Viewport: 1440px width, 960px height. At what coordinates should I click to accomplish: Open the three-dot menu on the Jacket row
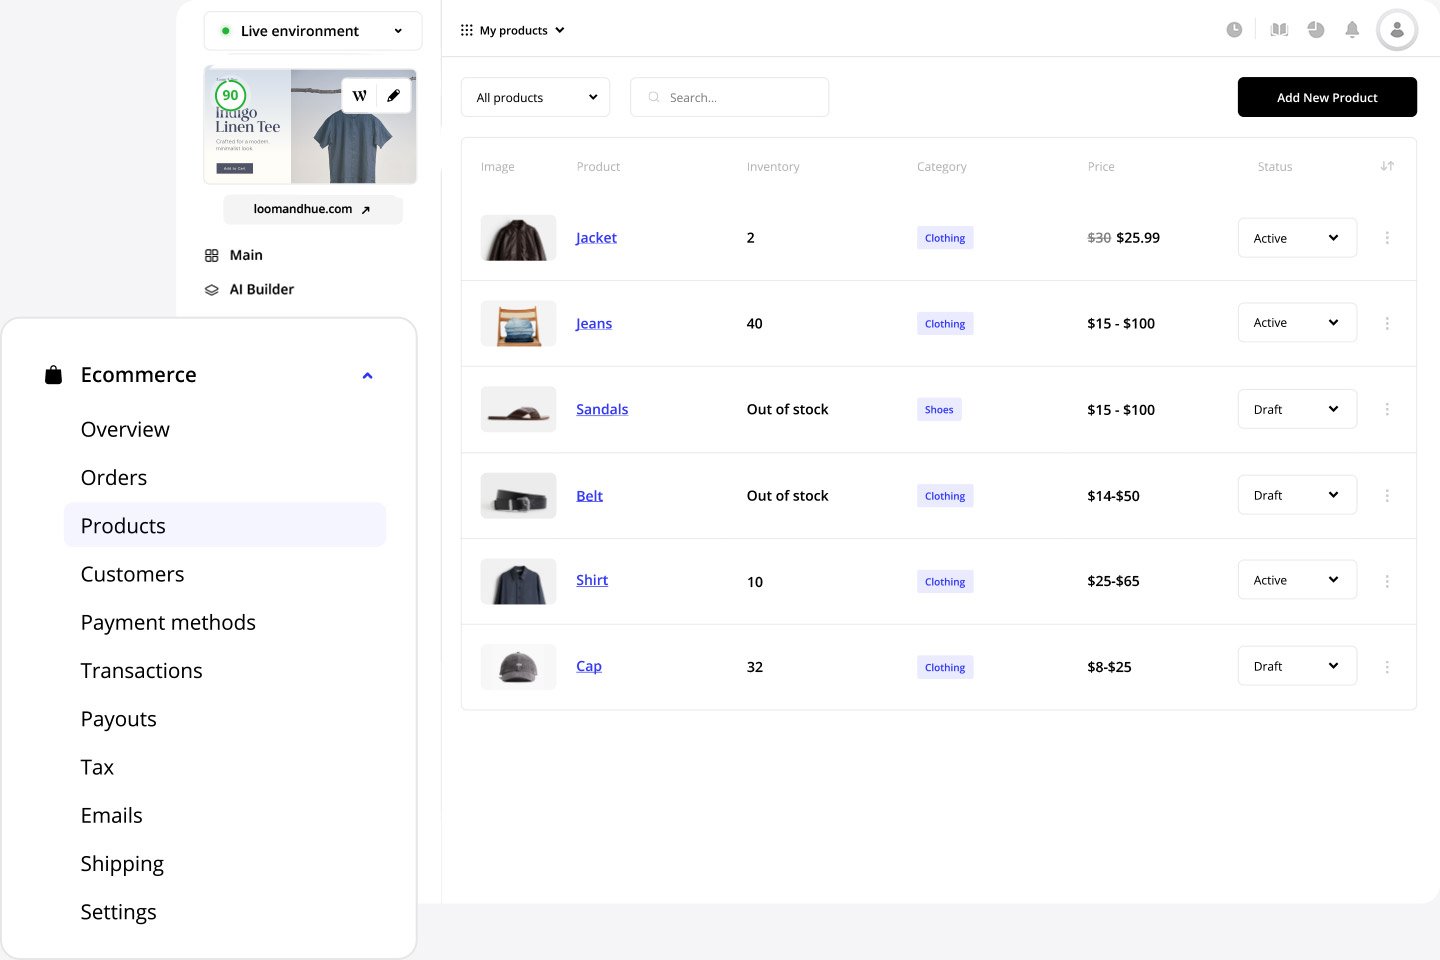pyautogui.click(x=1387, y=238)
